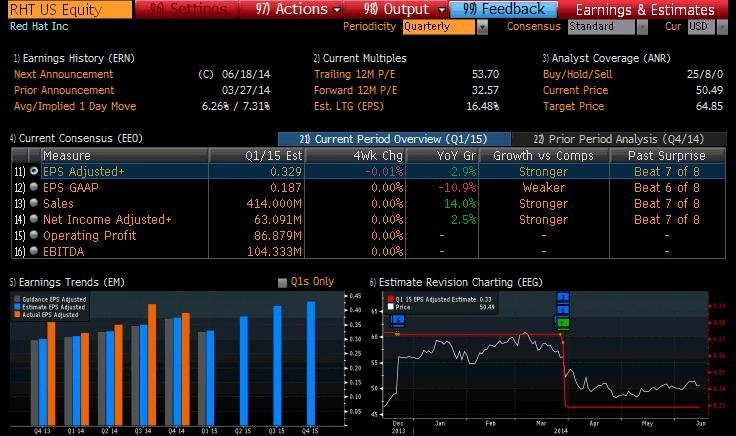This screenshot has height=436, width=736.
Task: Click the green event marker in revision chart
Action: [x=563, y=323]
